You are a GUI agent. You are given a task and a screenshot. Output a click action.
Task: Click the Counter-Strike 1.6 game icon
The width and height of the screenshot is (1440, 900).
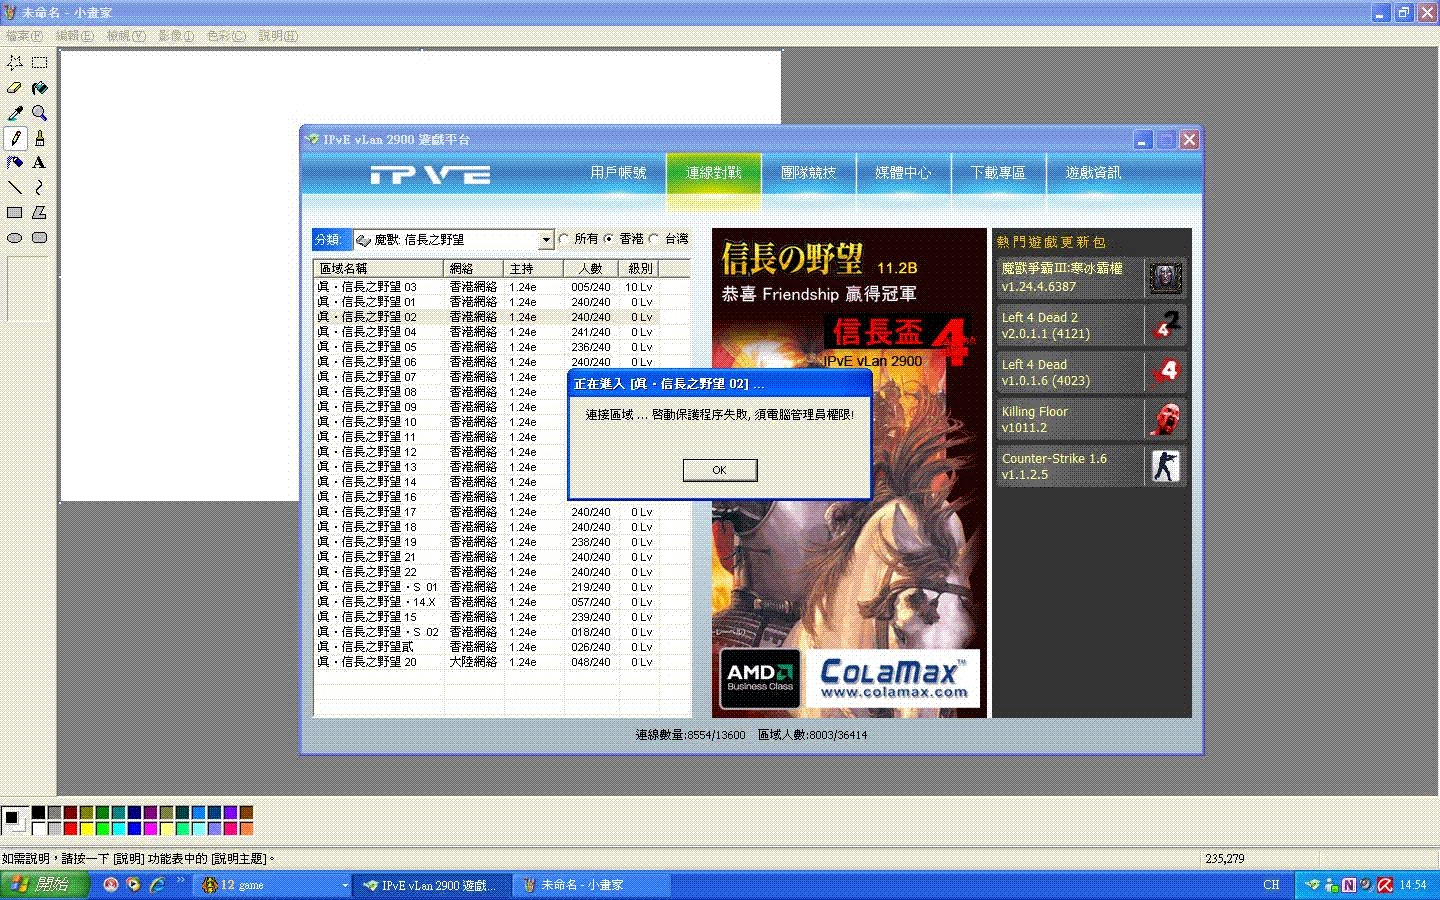(1165, 466)
